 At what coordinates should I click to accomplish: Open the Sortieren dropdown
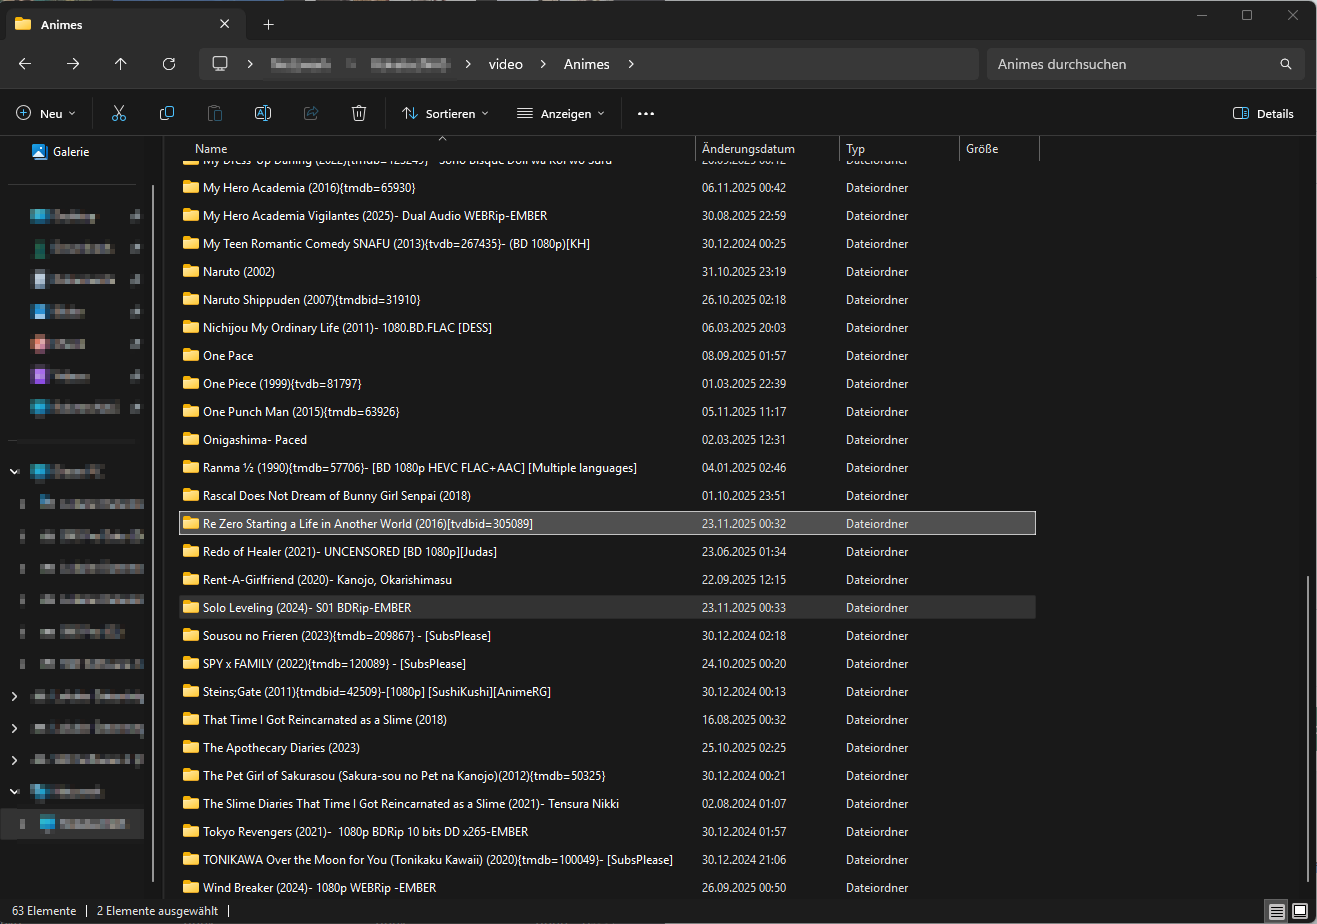[445, 114]
